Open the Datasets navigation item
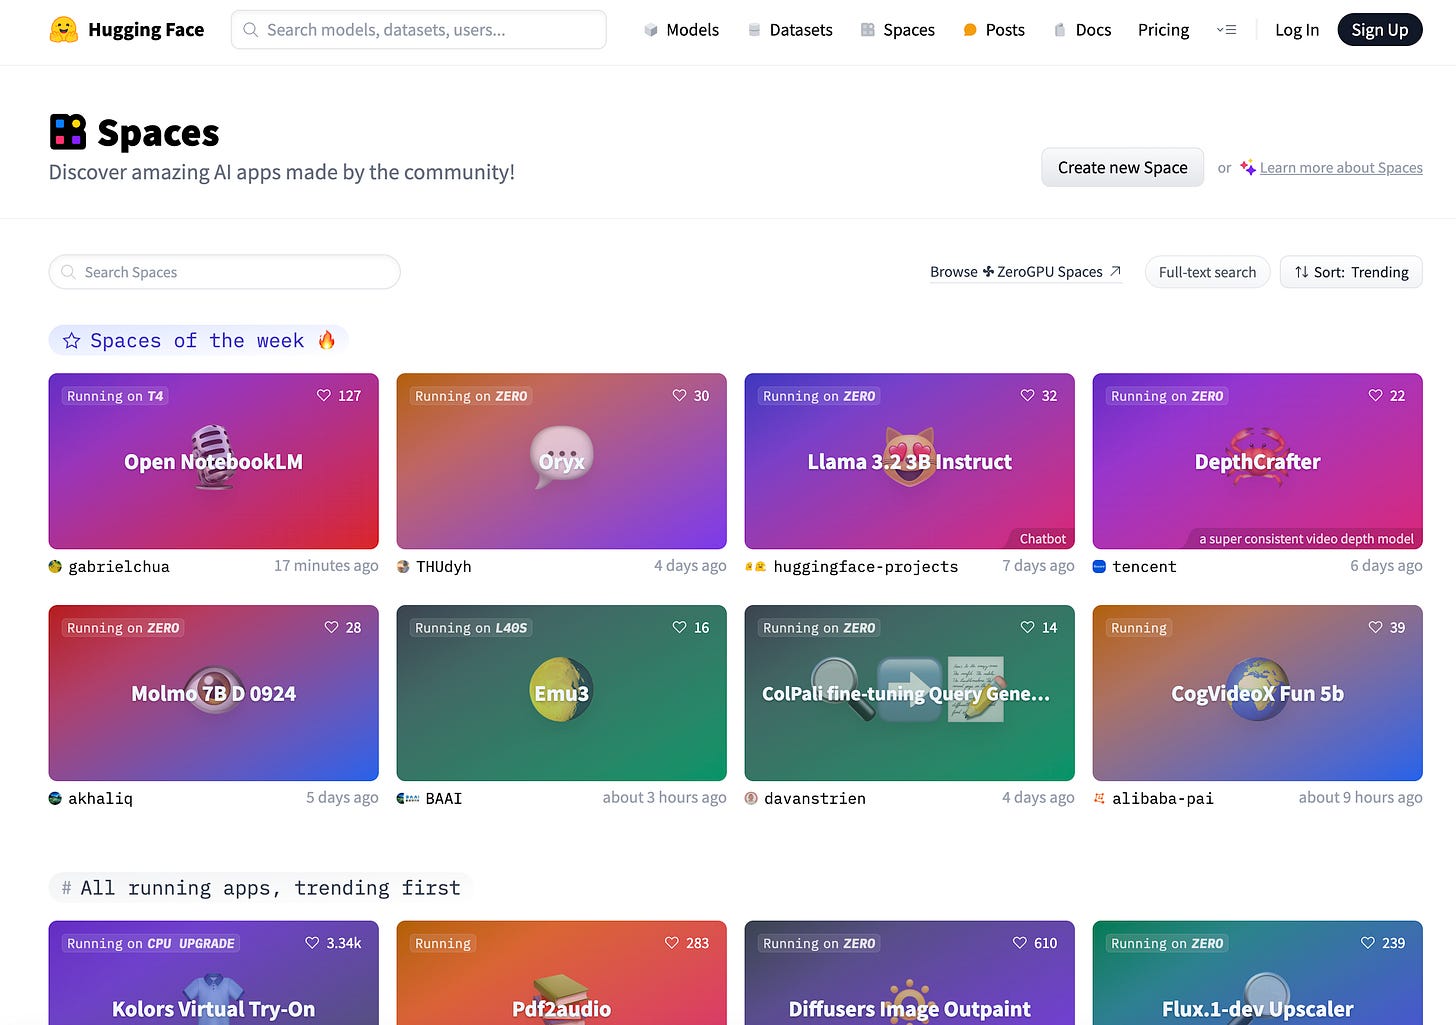This screenshot has width=1456, height=1025. click(x=790, y=30)
